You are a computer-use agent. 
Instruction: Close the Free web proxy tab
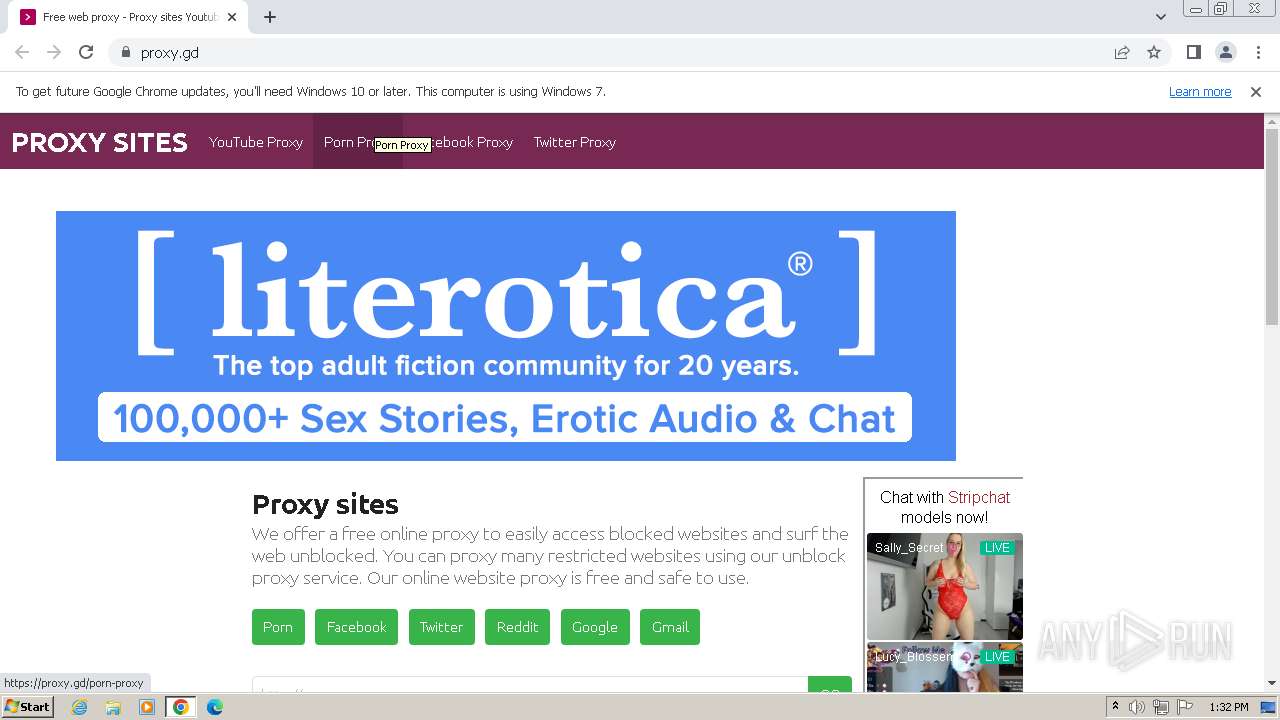pos(233,17)
